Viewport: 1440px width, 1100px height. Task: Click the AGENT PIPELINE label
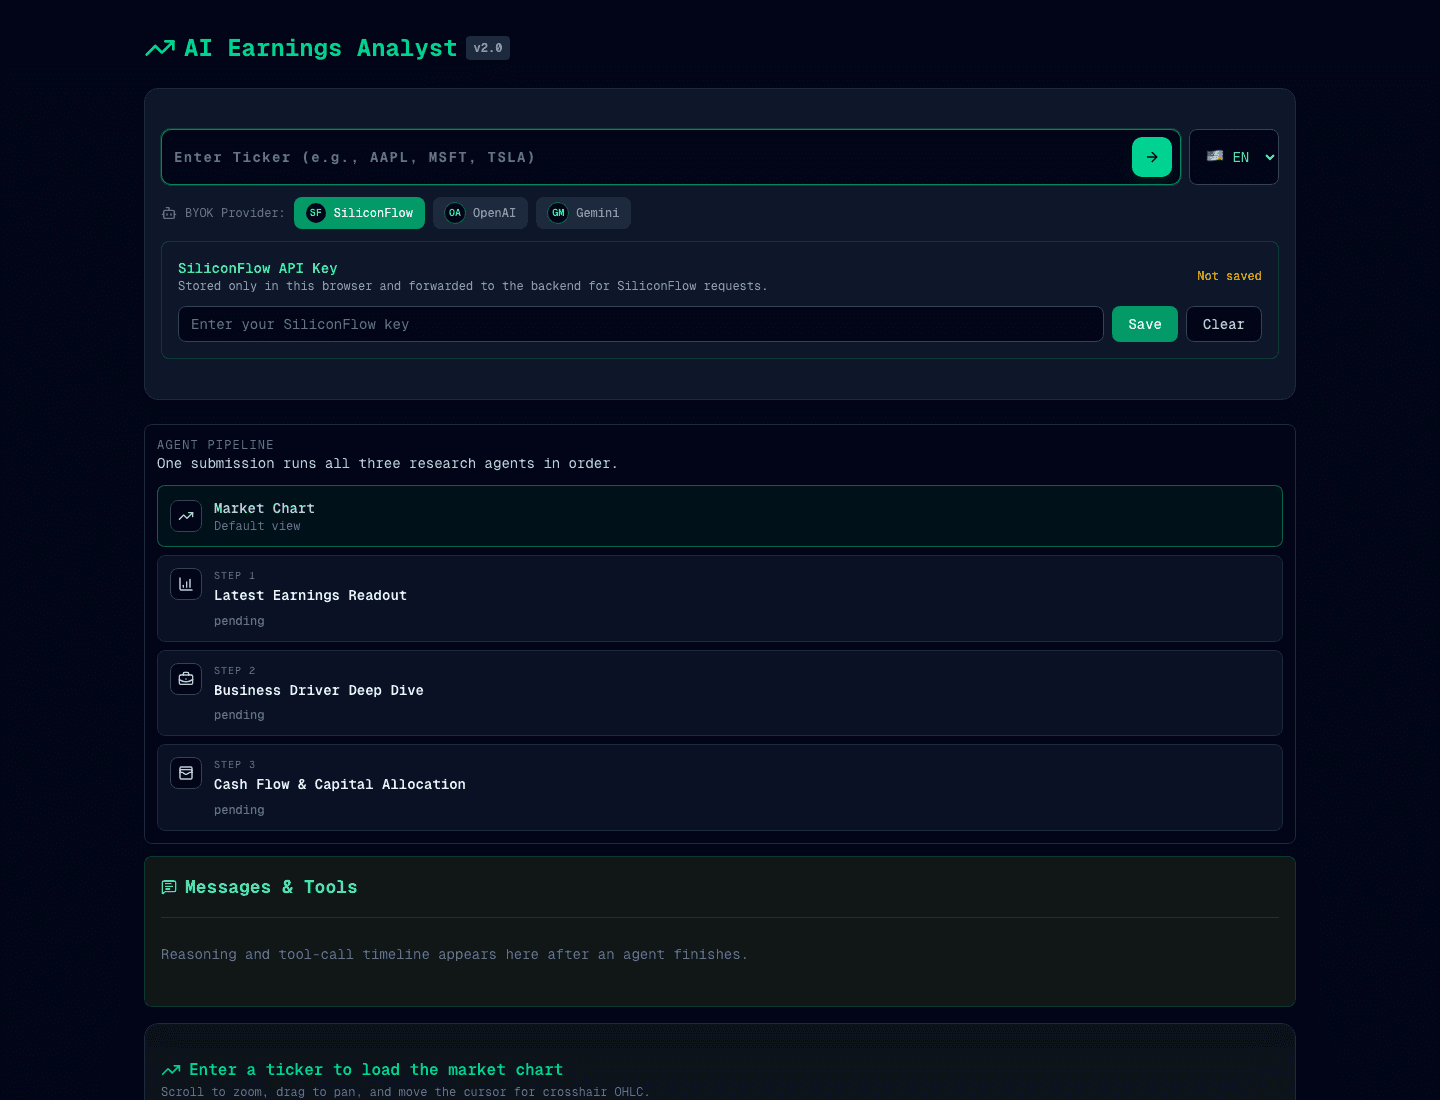(215, 445)
